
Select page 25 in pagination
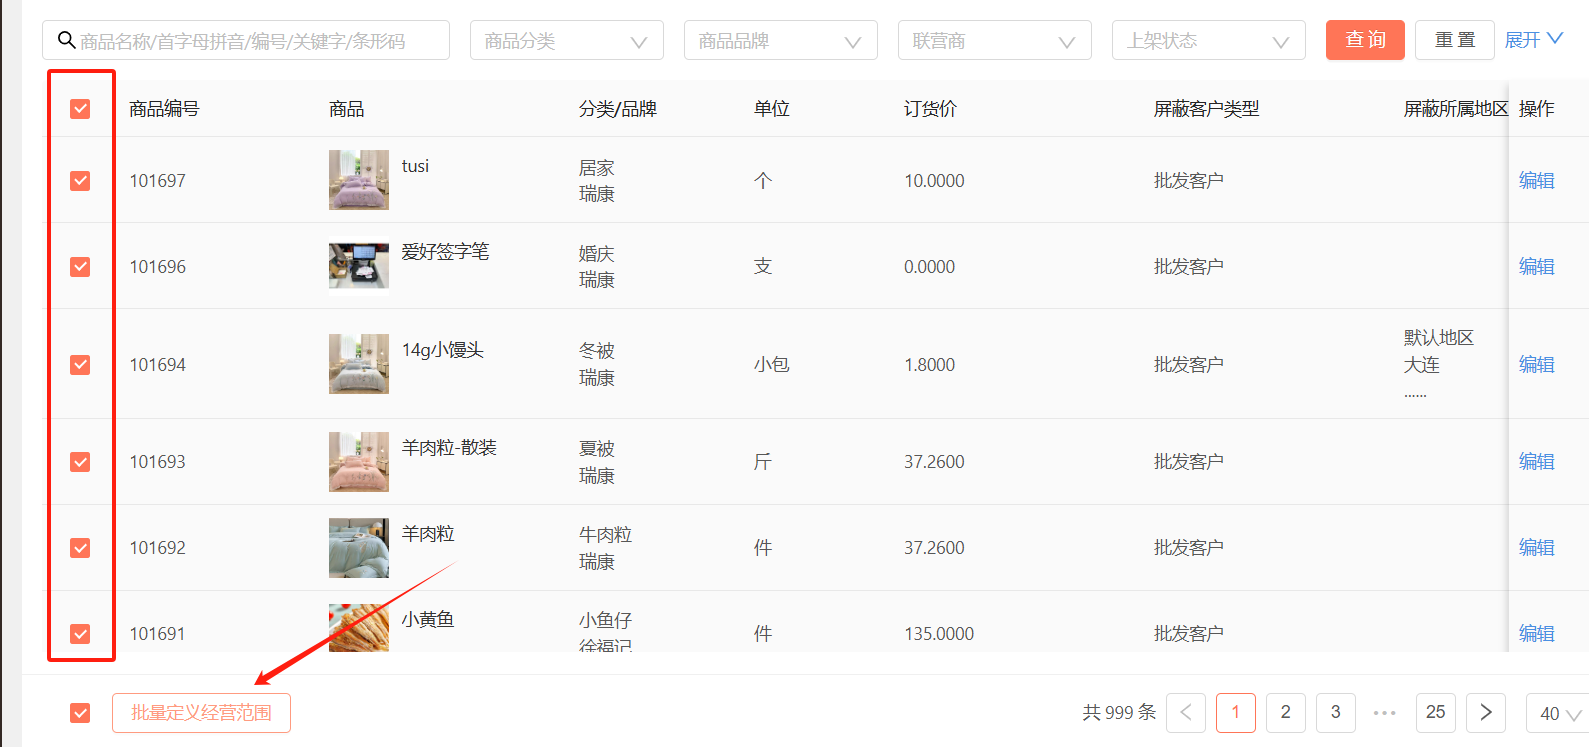[x=1436, y=712]
